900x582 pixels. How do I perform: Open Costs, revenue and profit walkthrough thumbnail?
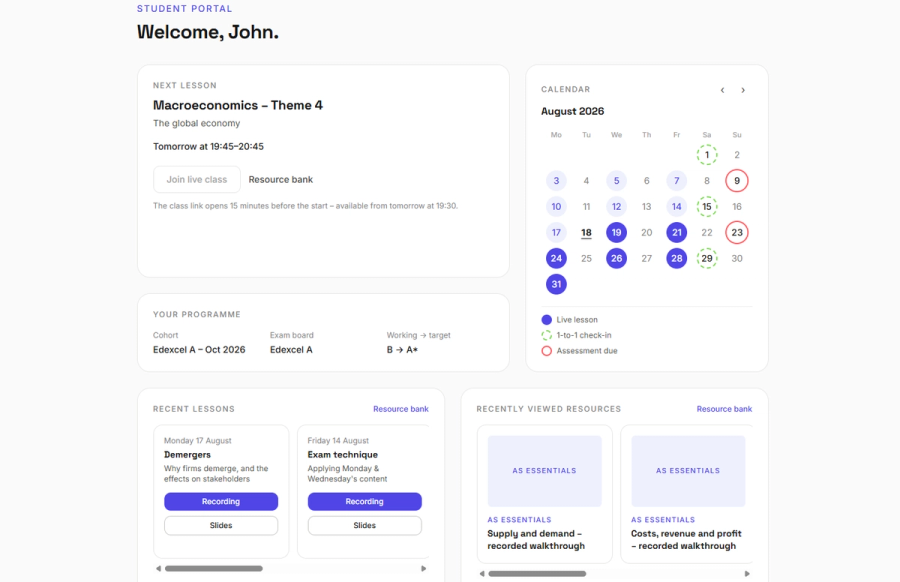coord(688,471)
